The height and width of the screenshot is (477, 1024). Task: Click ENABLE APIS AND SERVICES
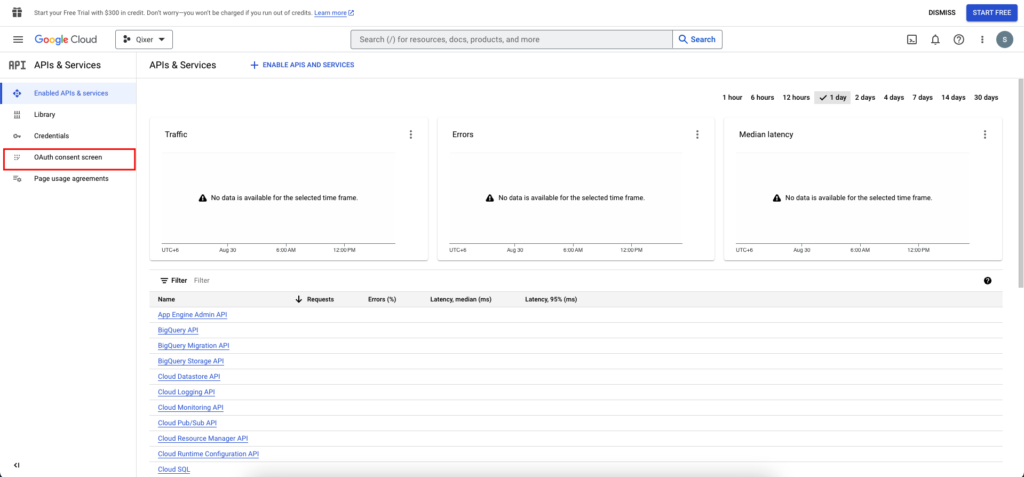click(302, 65)
